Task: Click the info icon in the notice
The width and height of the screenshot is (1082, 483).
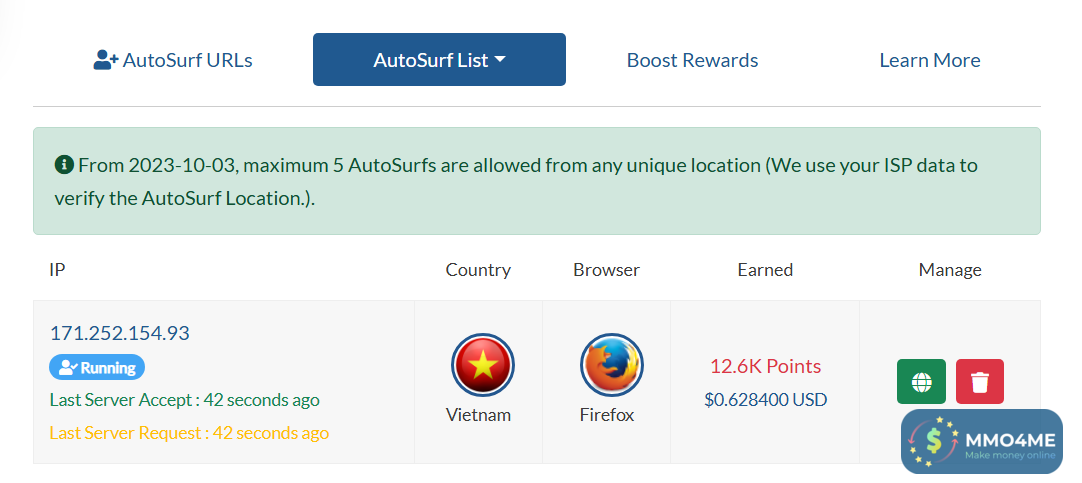Action: pyautogui.click(x=64, y=164)
